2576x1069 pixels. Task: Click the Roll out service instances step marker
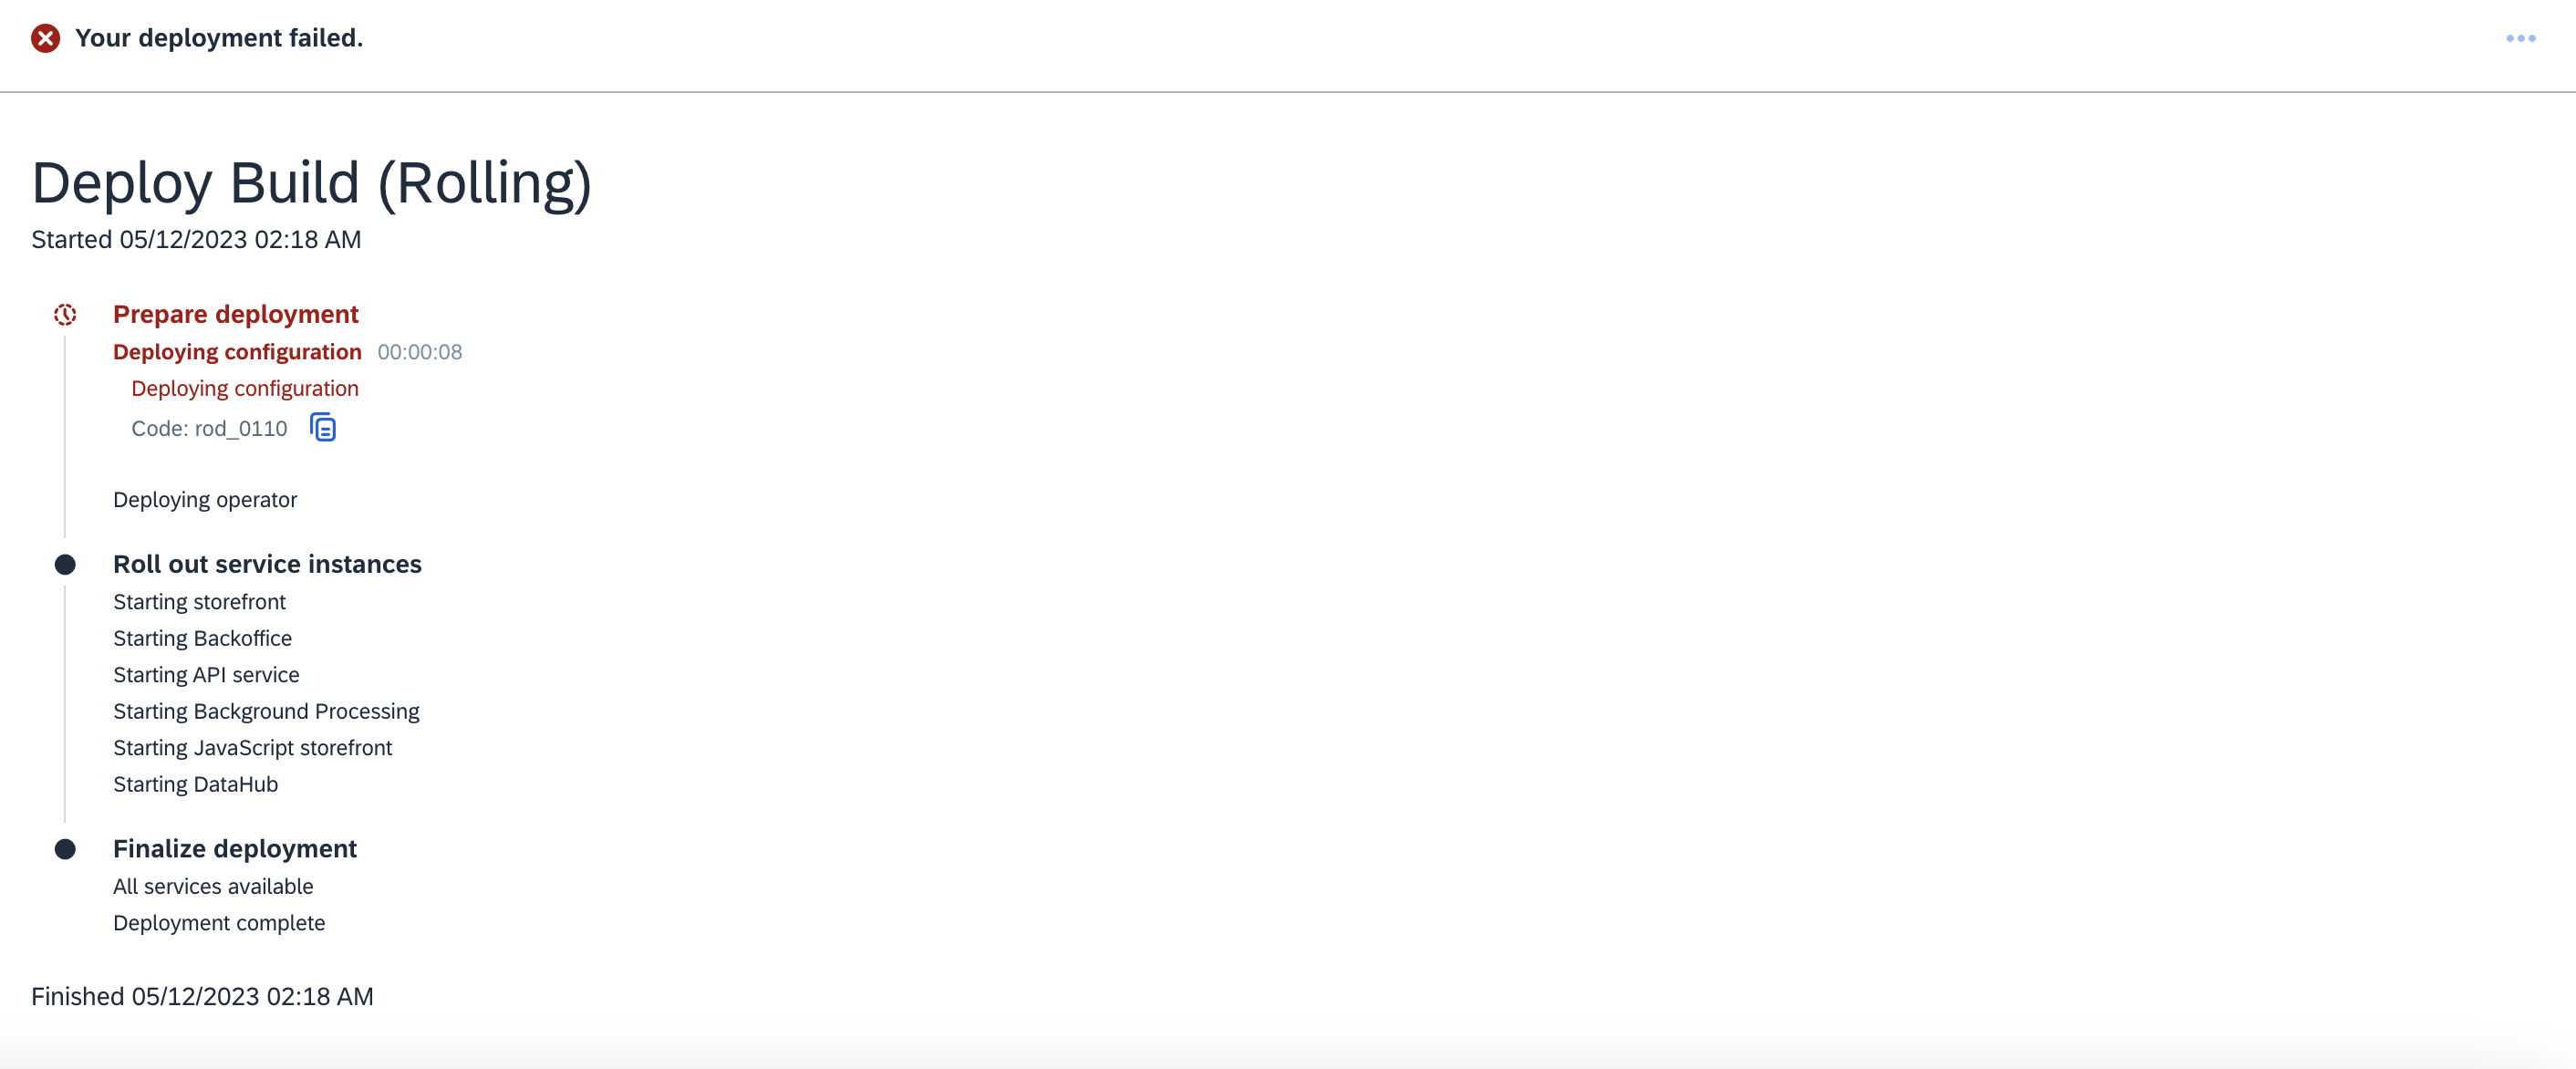65,565
